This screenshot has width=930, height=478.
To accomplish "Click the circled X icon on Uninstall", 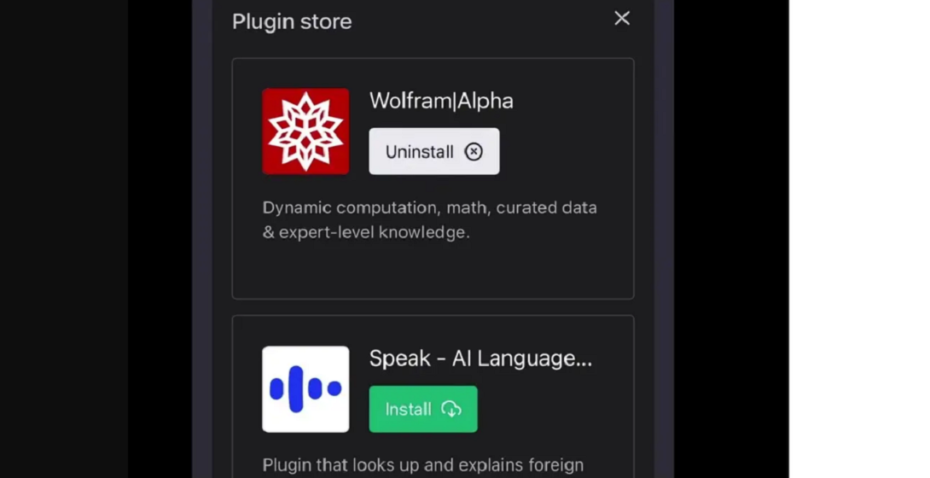I will (473, 152).
